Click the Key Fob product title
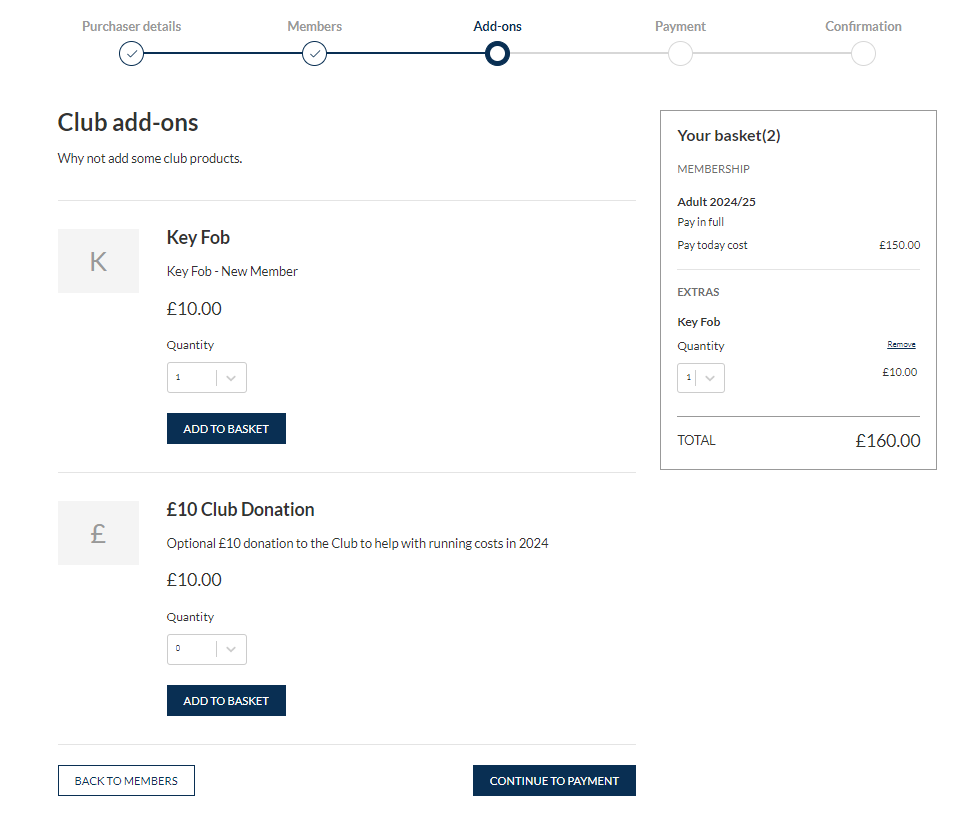968x829 pixels. coord(198,238)
